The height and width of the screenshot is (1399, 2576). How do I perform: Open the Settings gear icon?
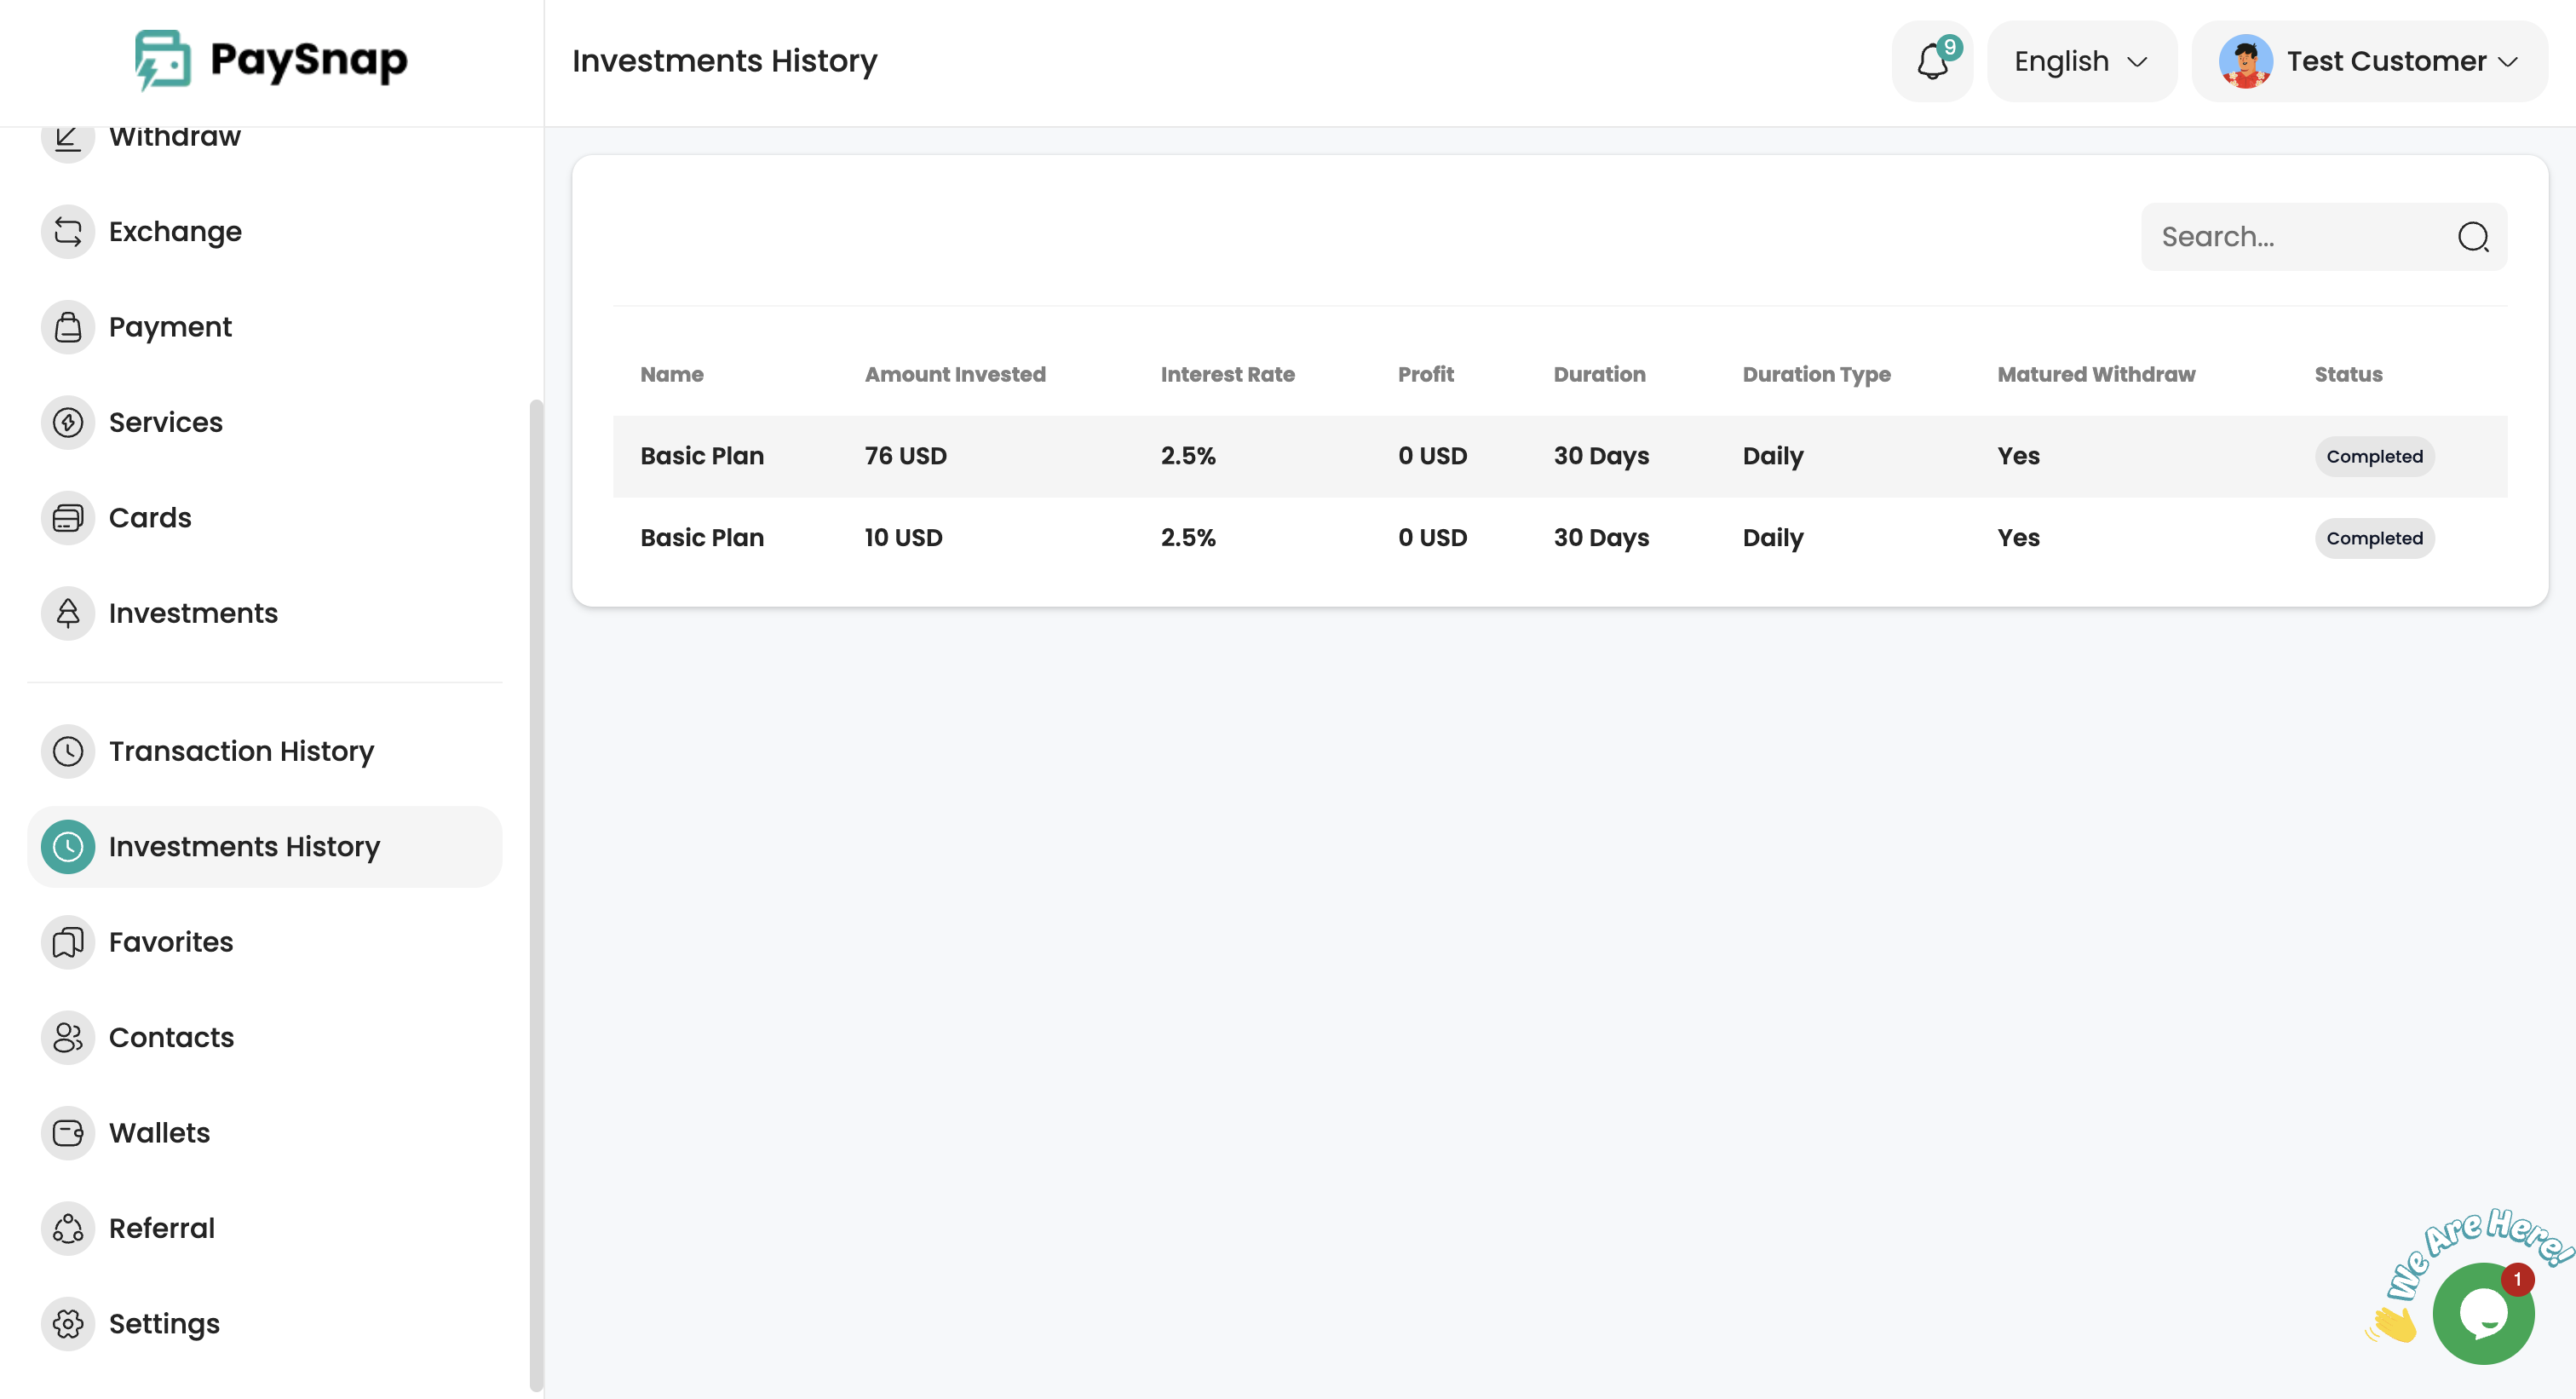[67, 1323]
